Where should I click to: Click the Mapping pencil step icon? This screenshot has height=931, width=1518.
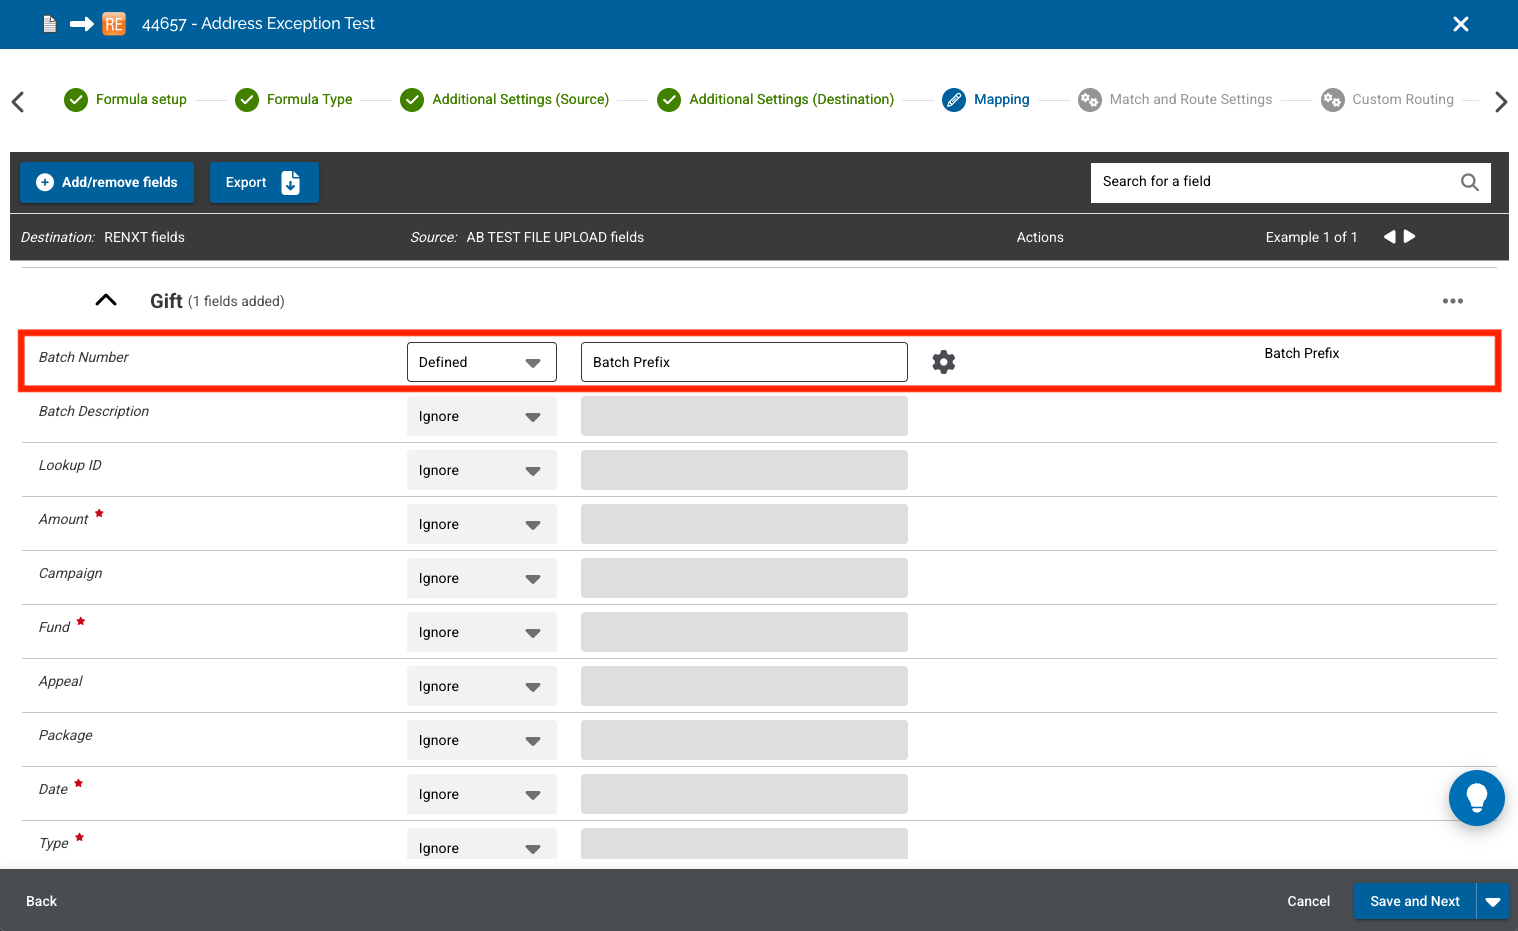[953, 100]
